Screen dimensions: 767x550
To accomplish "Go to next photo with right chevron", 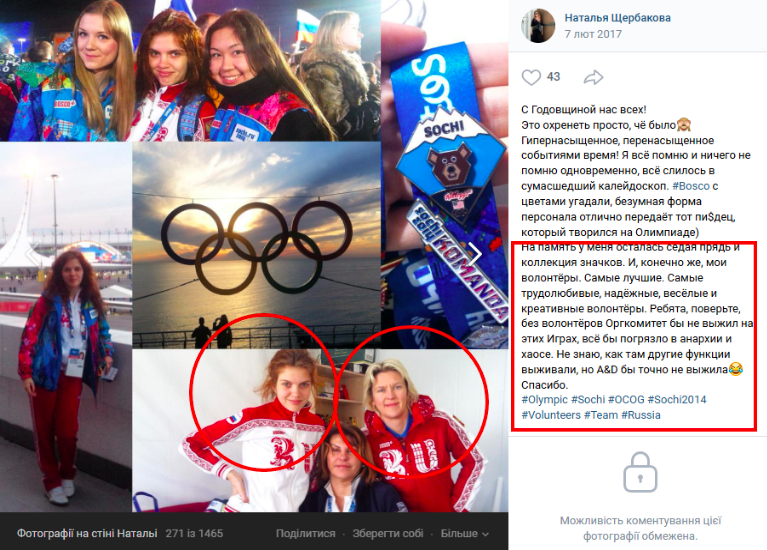I will coord(476,253).
